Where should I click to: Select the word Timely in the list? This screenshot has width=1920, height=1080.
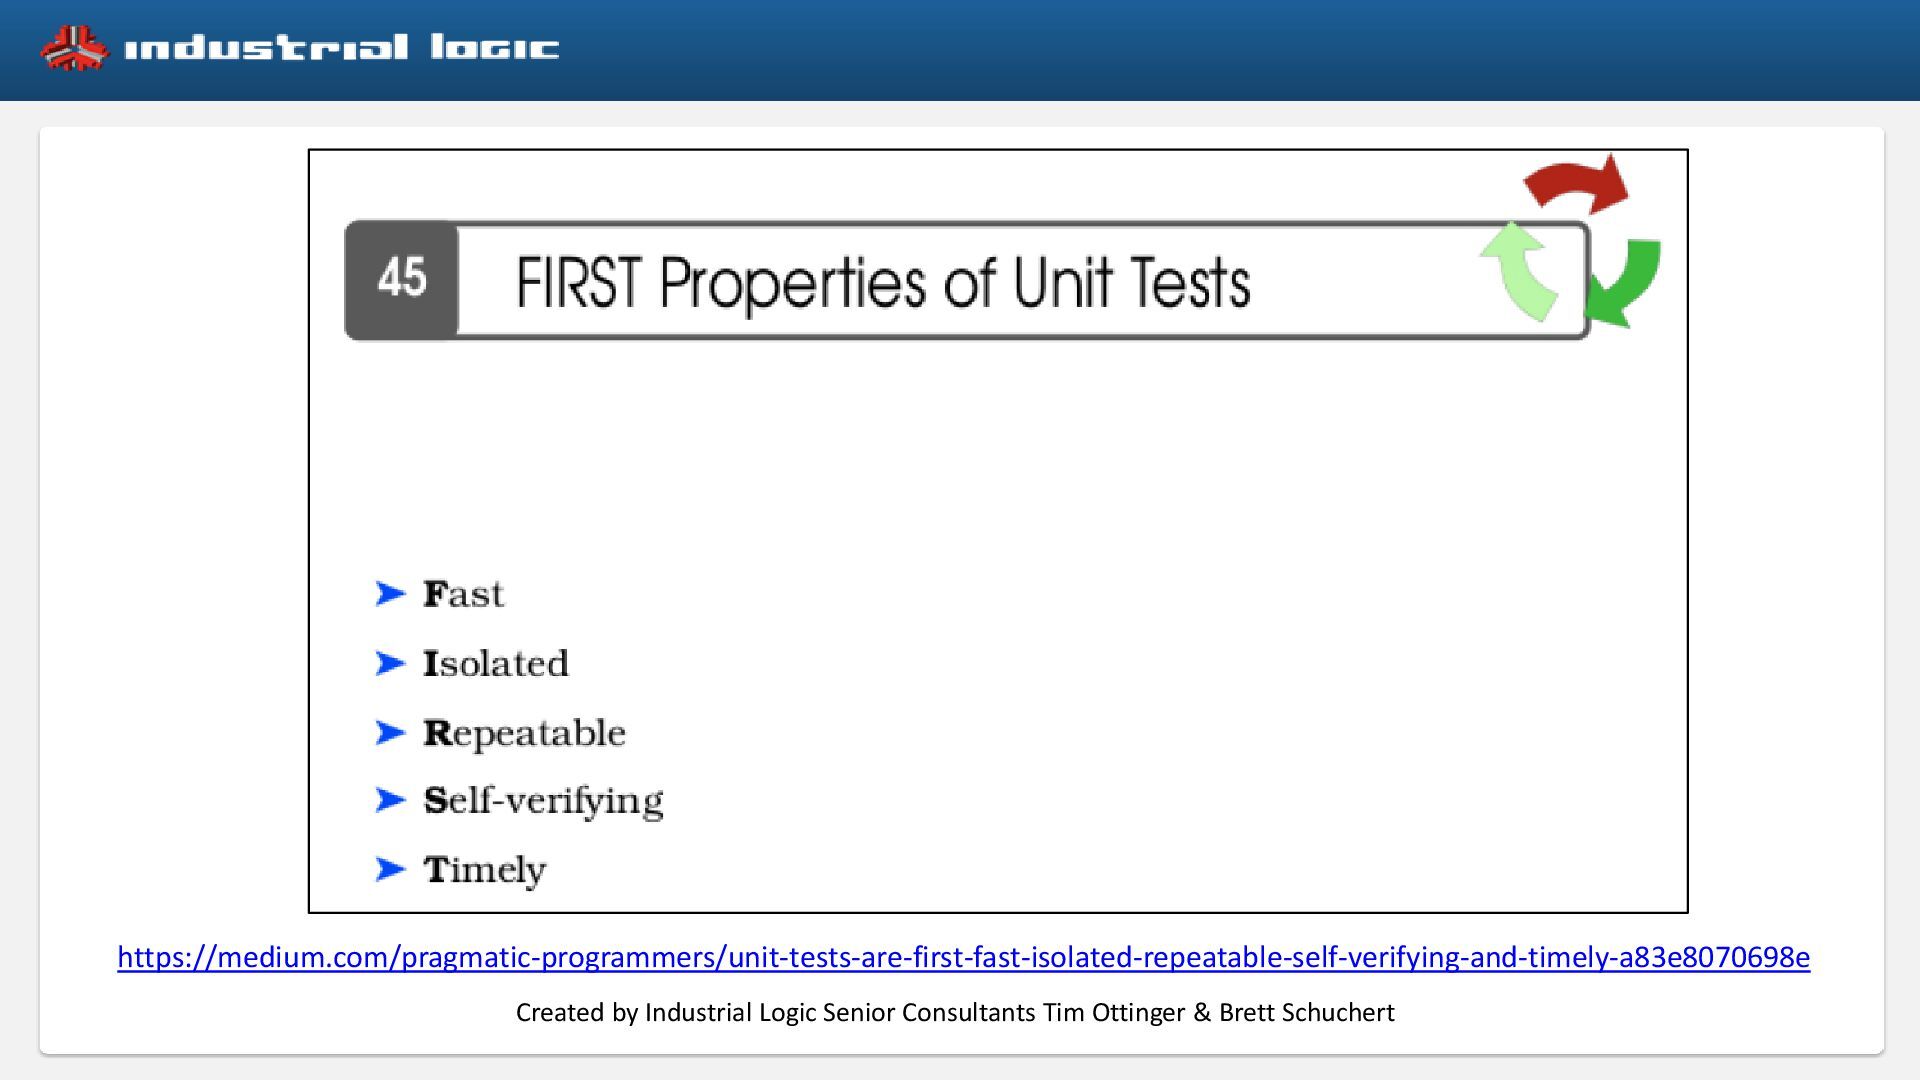(484, 870)
